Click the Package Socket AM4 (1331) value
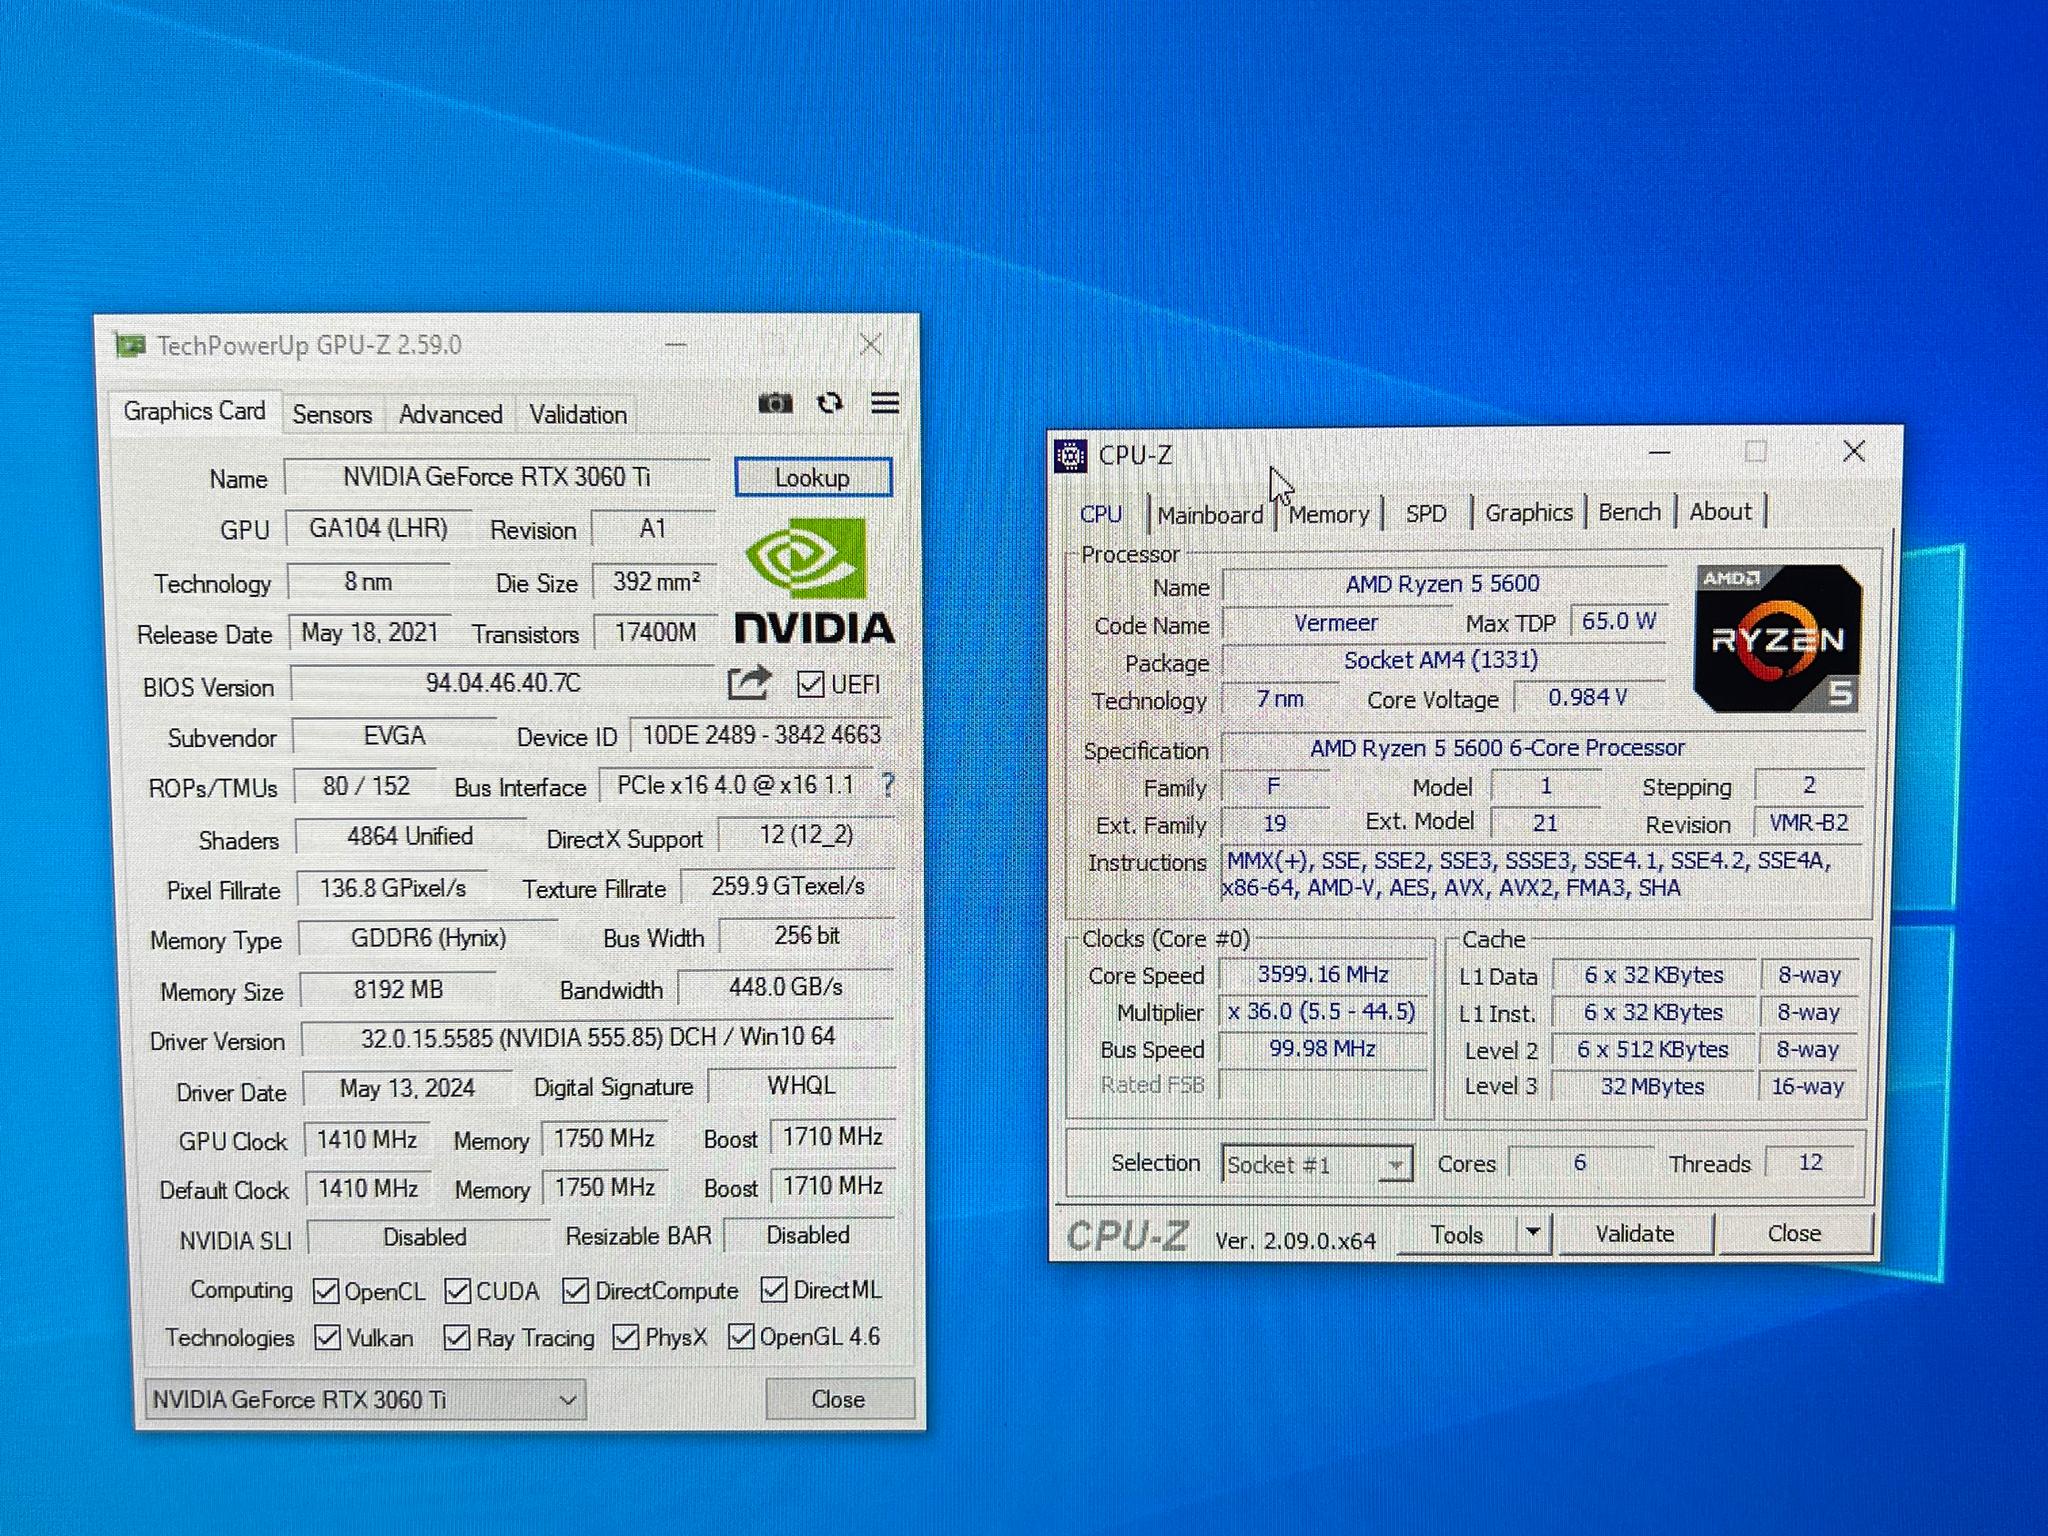The image size is (2048, 1536). 1441,660
